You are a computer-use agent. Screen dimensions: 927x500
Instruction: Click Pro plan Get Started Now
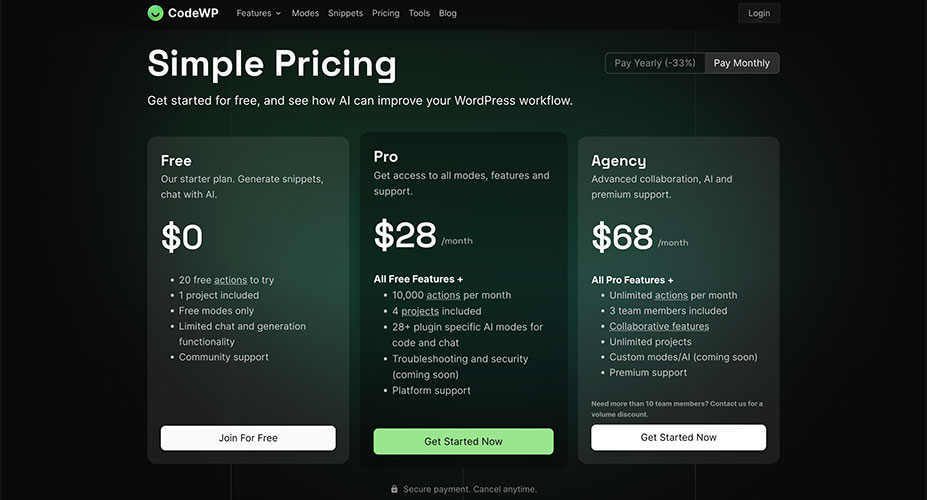click(x=463, y=441)
